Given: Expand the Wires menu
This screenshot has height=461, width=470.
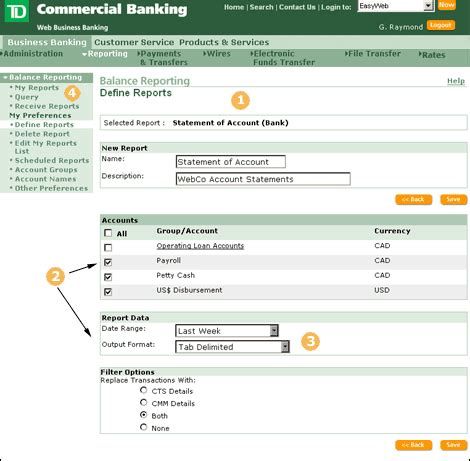Looking at the screenshot, I should coord(217,54).
